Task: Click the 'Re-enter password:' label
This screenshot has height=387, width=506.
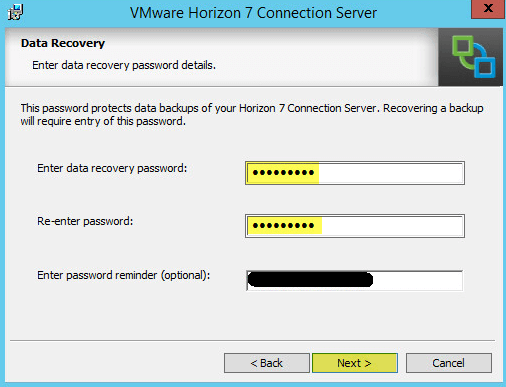Action: pyautogui.click(x=85, y=221)
